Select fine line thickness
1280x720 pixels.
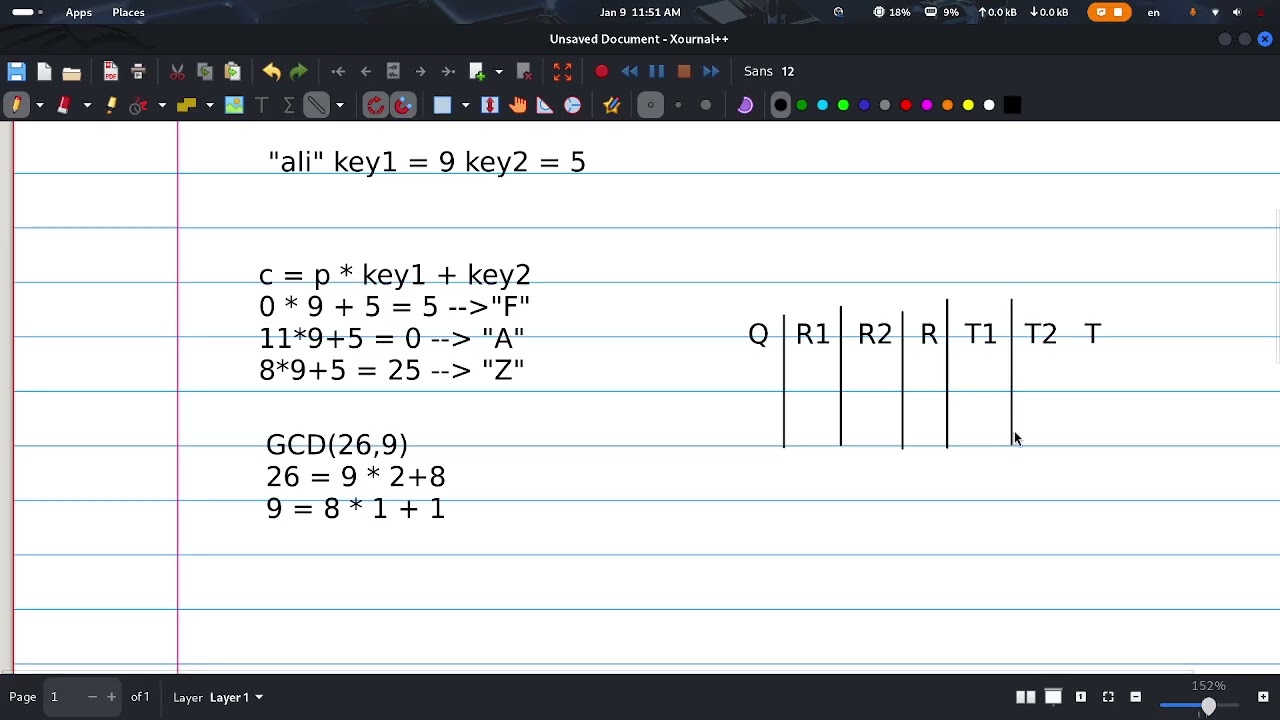650,105
